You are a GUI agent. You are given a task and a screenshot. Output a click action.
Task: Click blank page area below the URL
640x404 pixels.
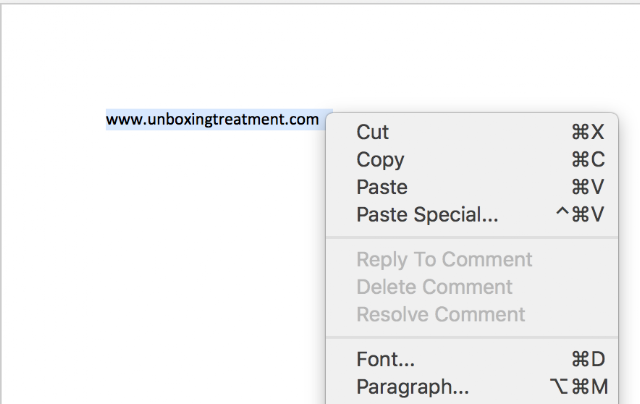click(x=163, y=265)
